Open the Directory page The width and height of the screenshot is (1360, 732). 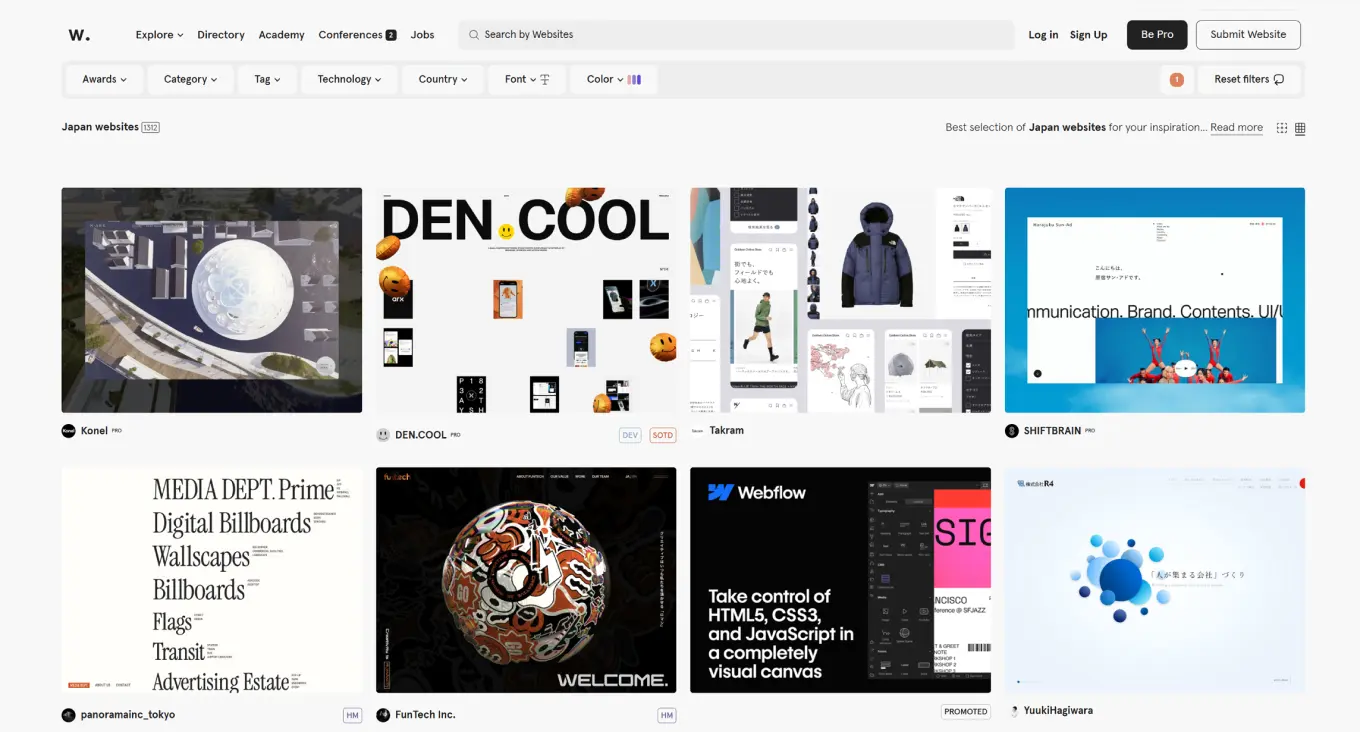(221, 35)
